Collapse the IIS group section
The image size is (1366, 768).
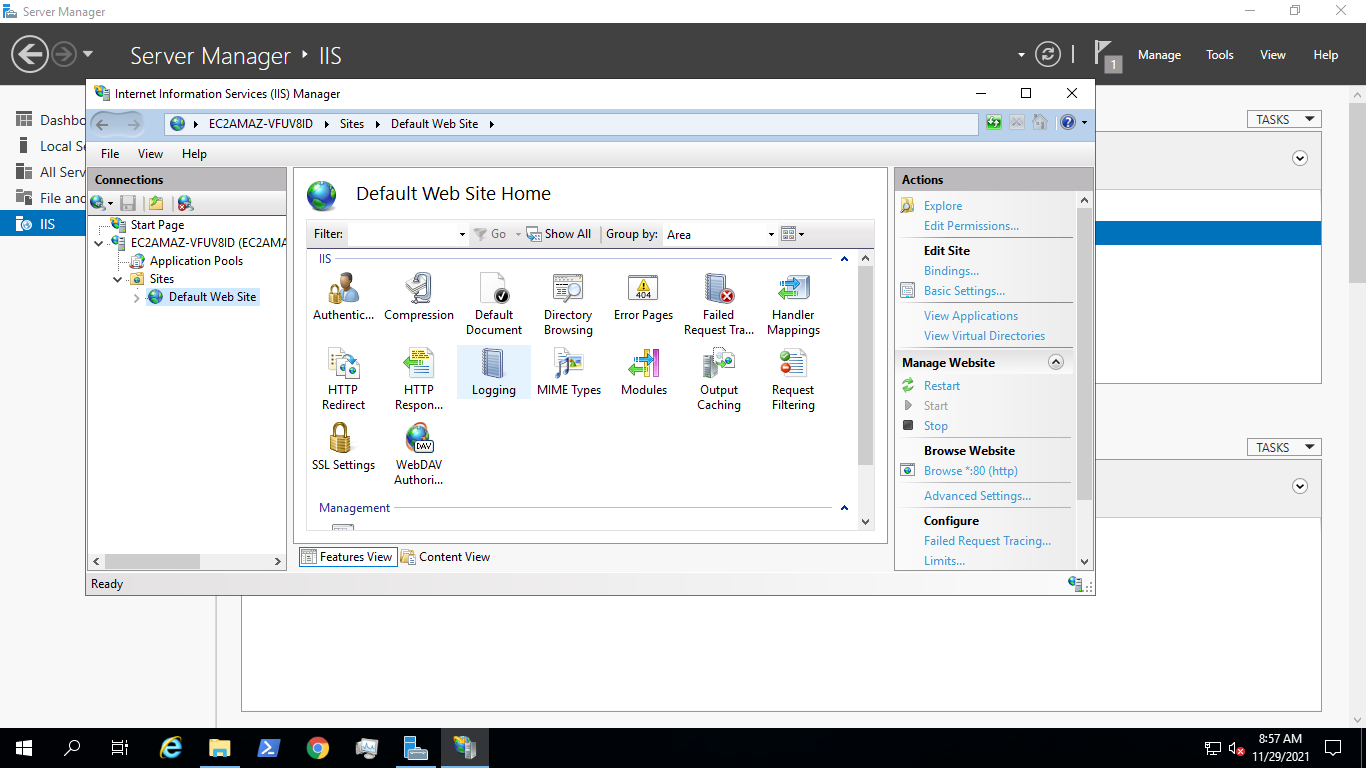point(844,259)
